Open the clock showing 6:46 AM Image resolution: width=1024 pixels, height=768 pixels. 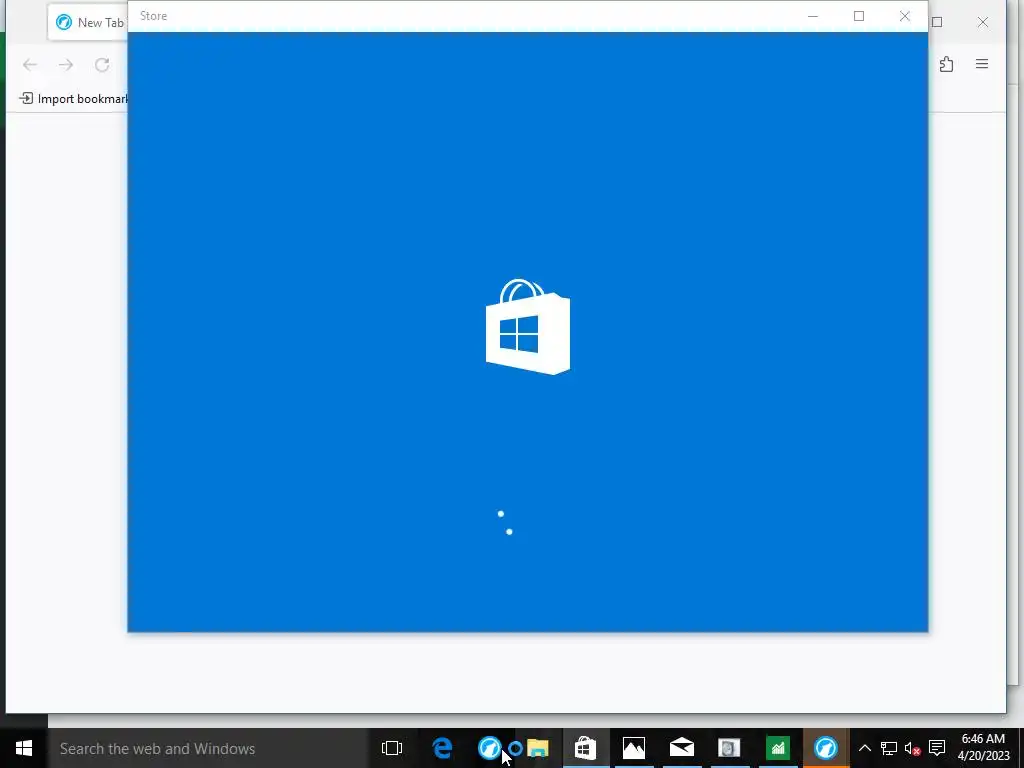coord(983,748)
